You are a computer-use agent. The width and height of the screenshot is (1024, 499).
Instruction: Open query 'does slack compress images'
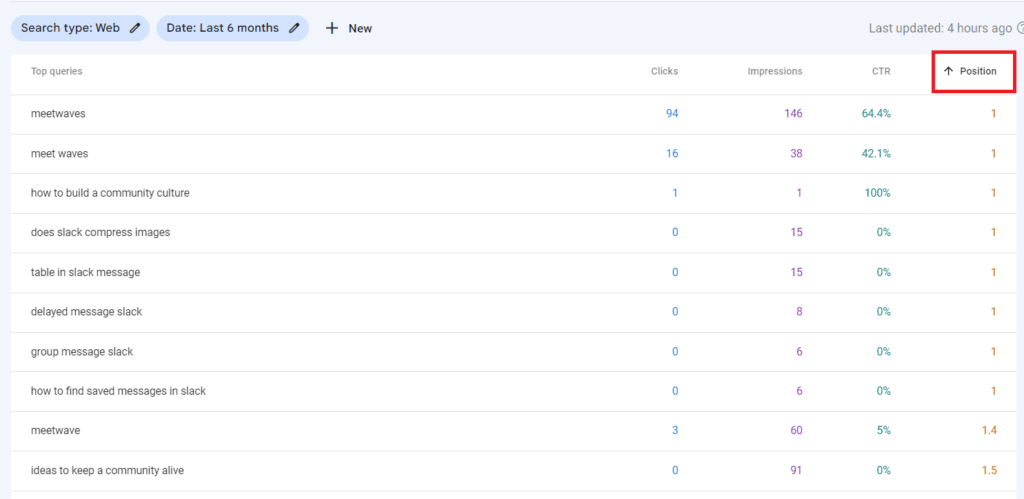pos(101,233)
